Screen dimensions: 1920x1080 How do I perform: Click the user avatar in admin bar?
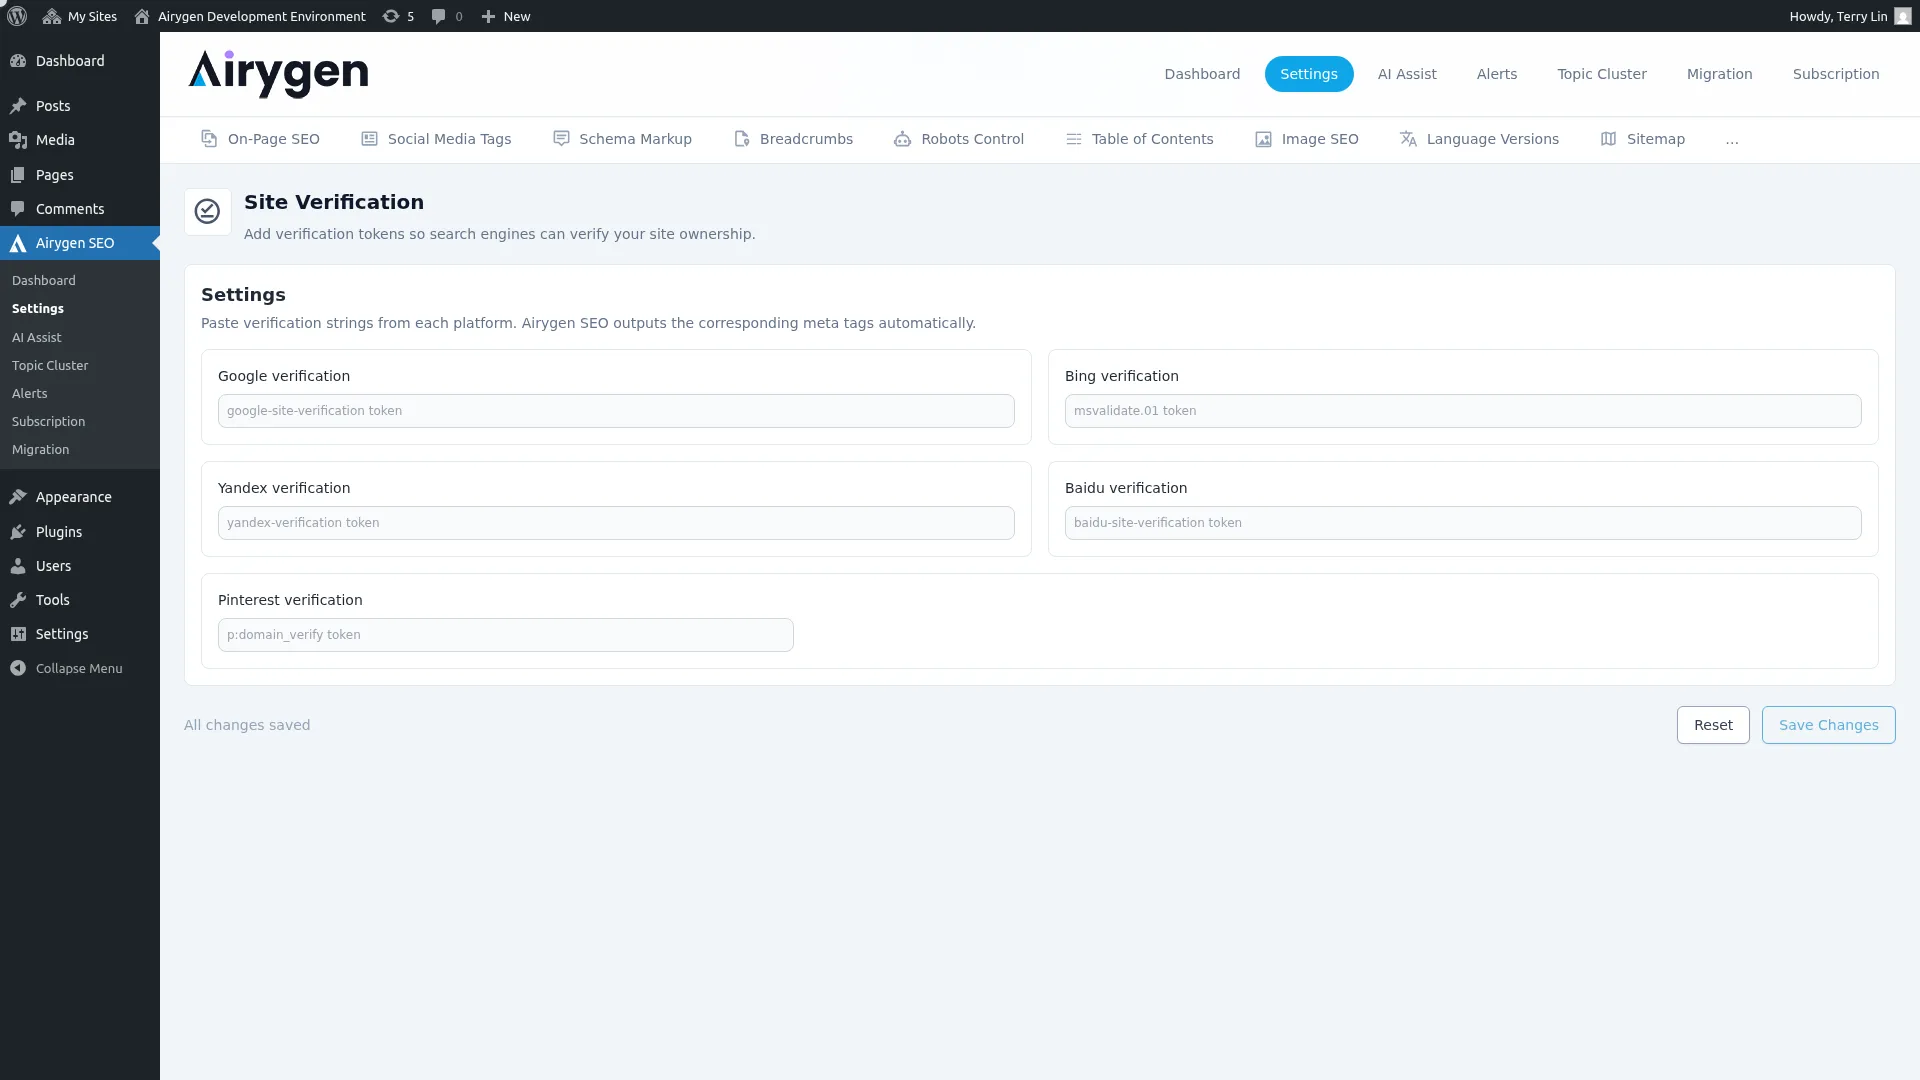click(x=1903, y=16)
